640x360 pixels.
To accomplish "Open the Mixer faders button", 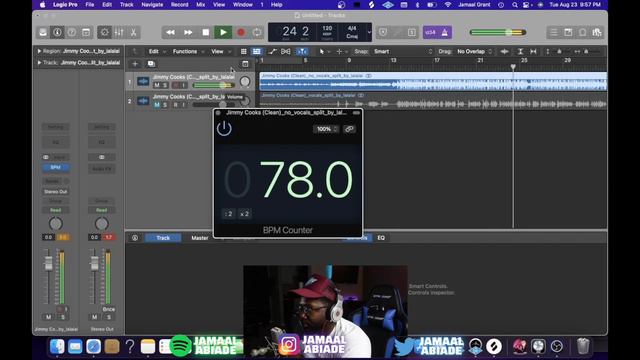I will [119, 32].
